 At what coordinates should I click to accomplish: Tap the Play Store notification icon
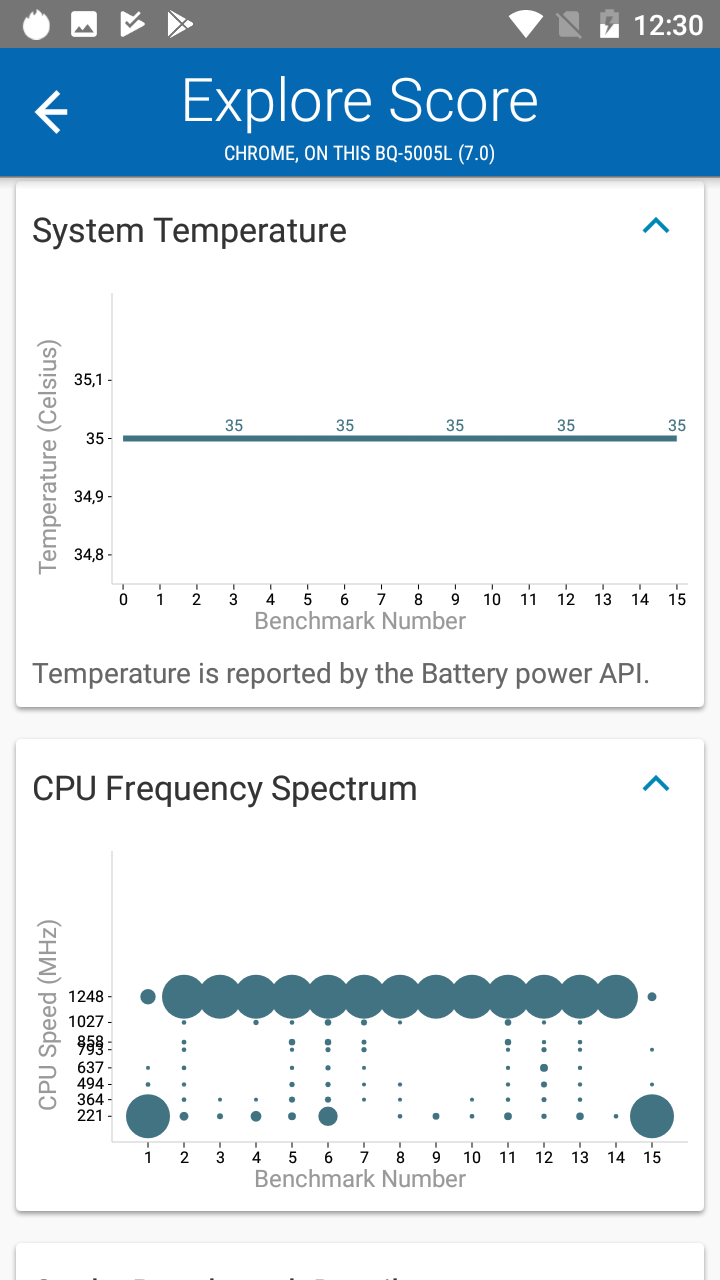pyautogui.click(x=180, y=24)
